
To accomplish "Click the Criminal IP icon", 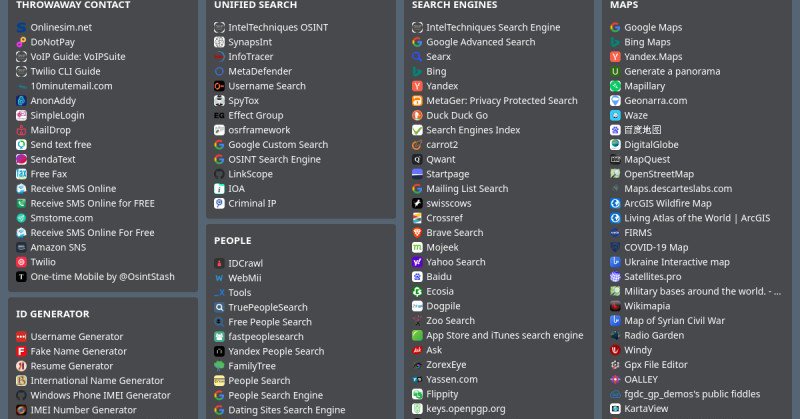I will click(219, 204).
